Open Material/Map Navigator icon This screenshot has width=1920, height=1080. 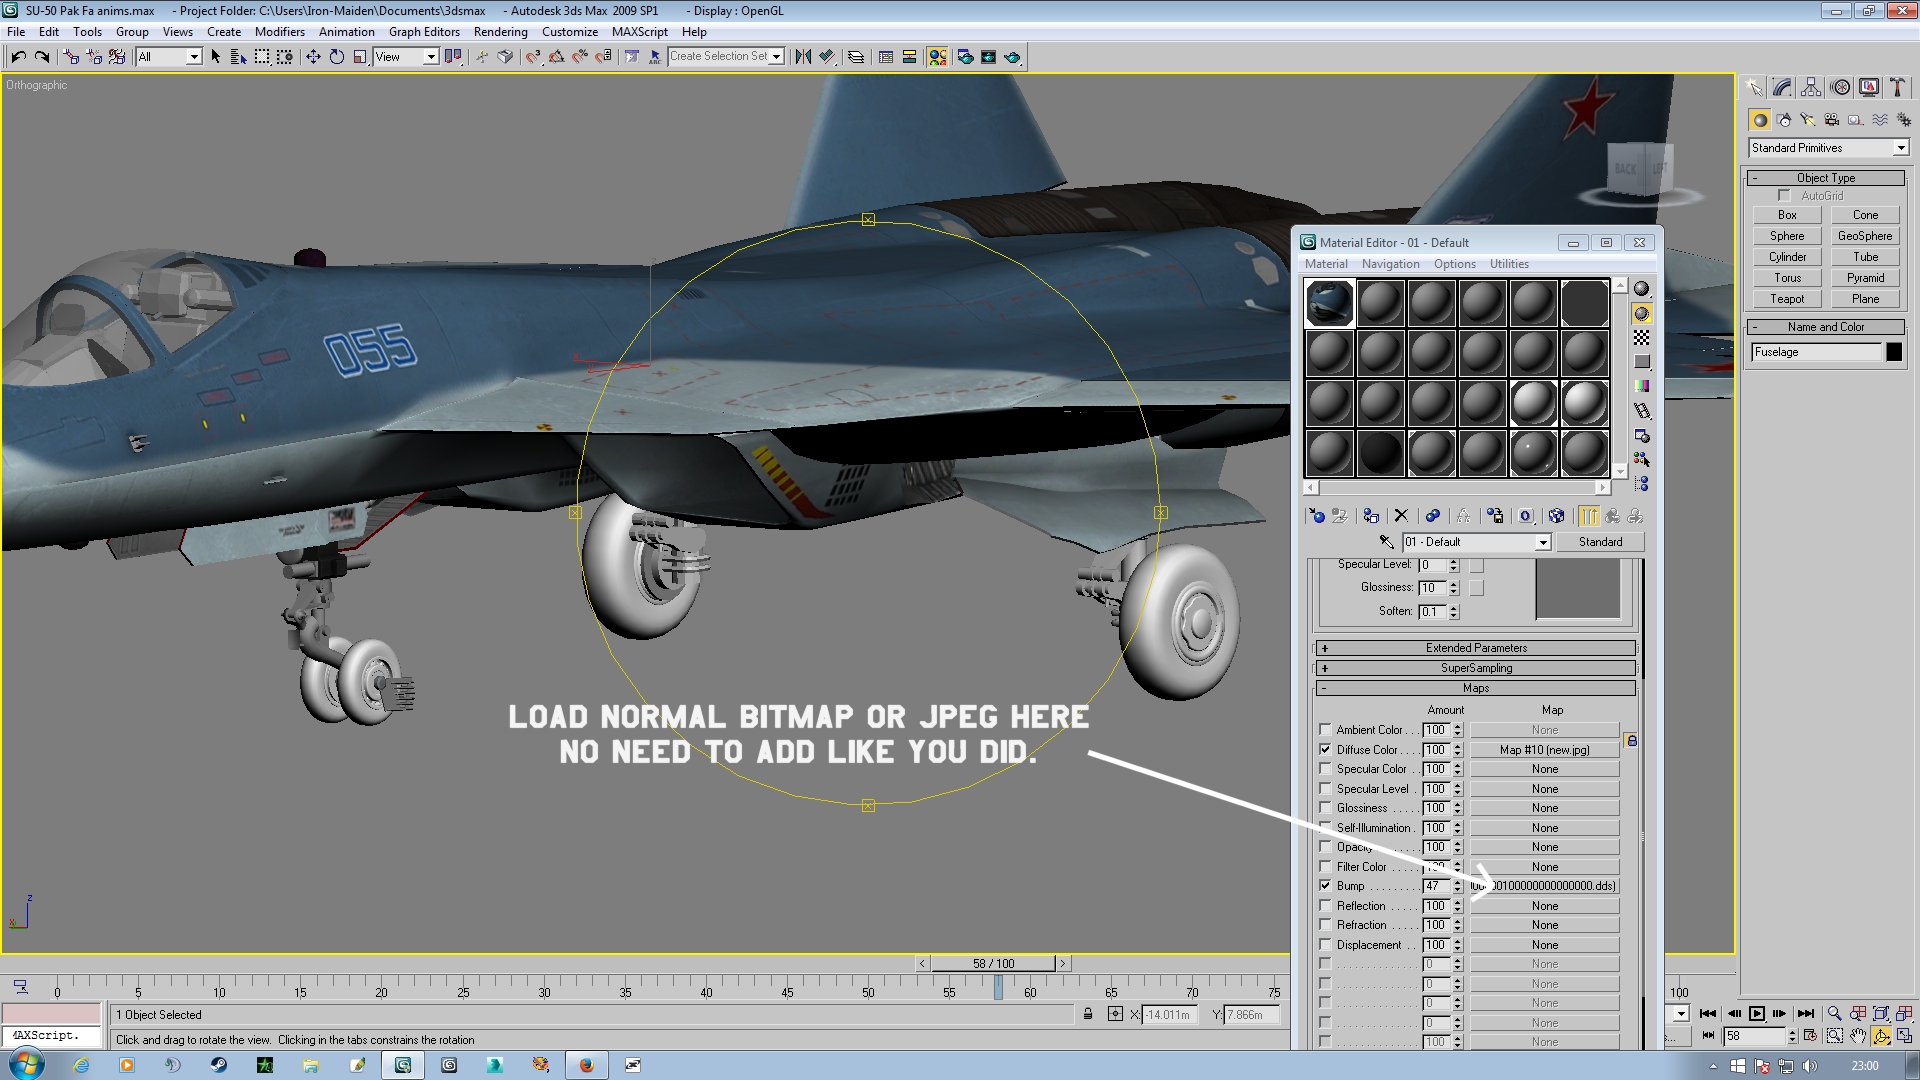click(x=1641, y=484)
